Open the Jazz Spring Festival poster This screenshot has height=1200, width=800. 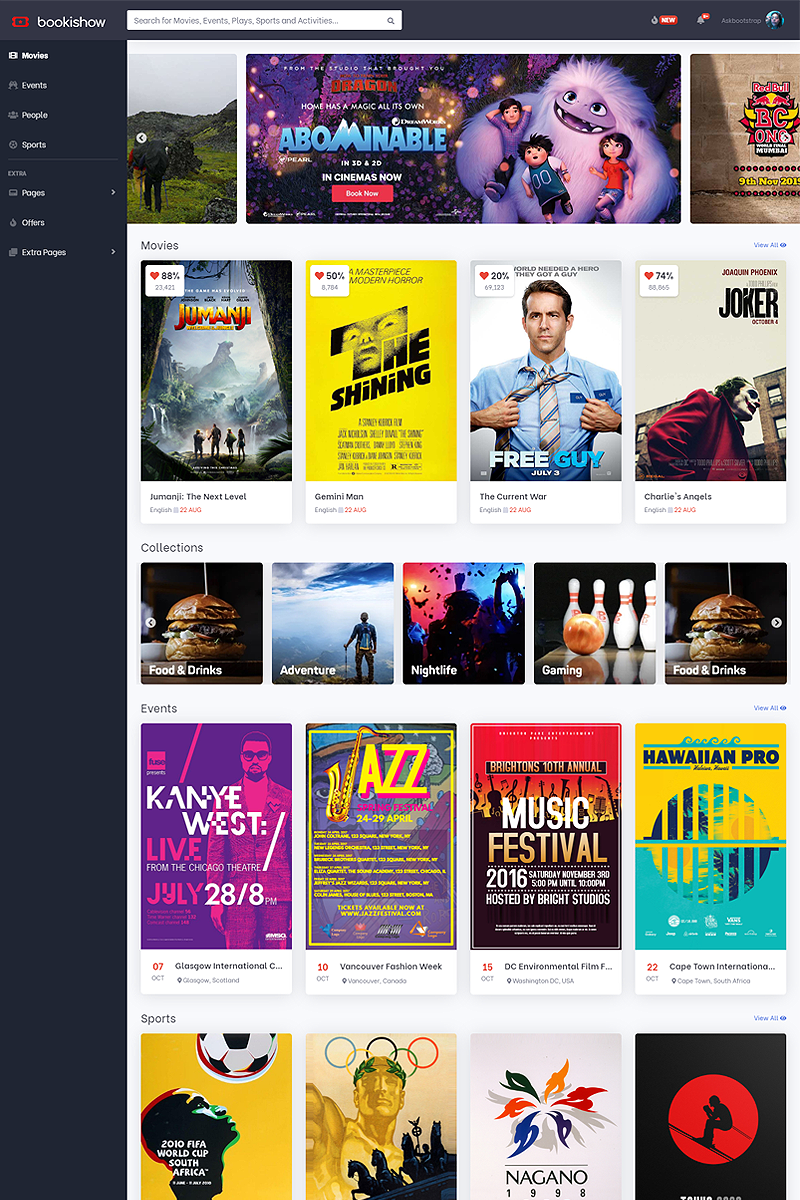click(x=381, y=836)
